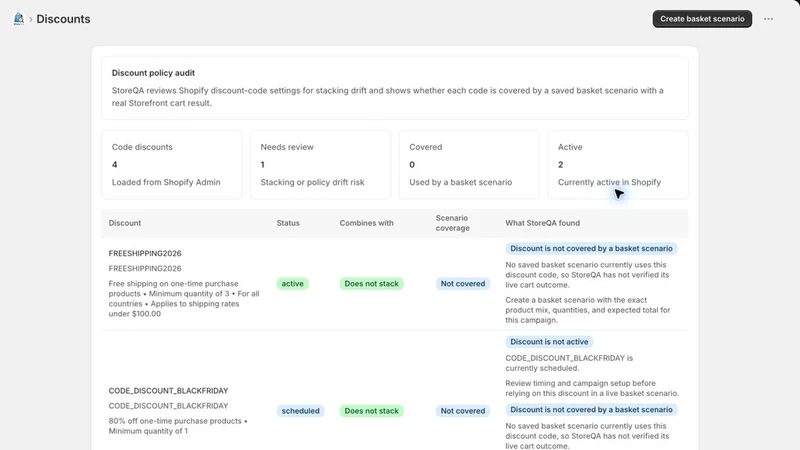Select the Loaded from Shopify Admin caption
The width and height of the screenshot is (800, 450).
coord(166,182)
